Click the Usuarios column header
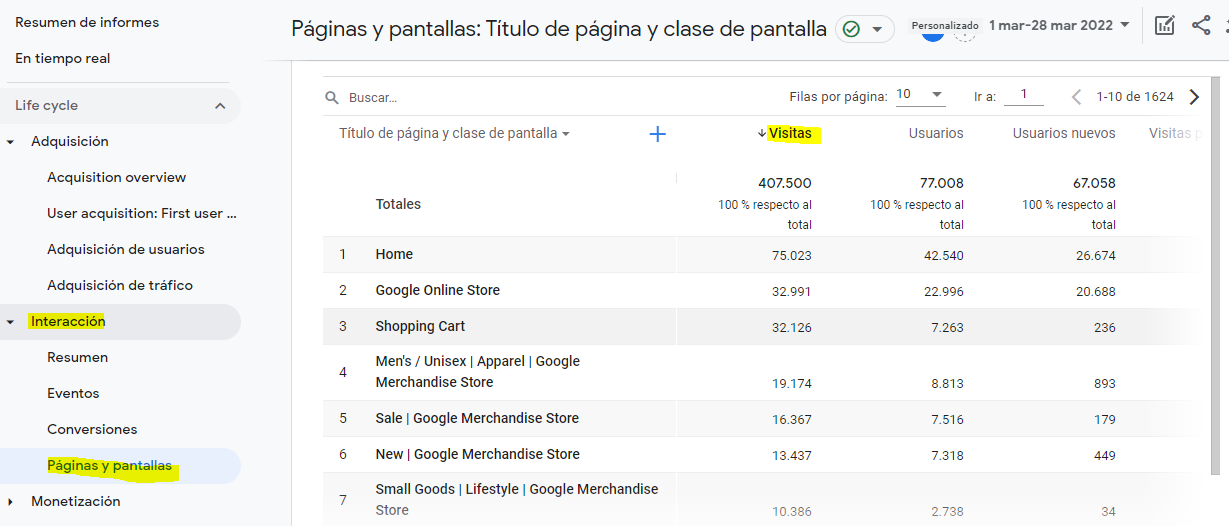Image resolution: width=1229 pixels, height=526 pixels. (935, 134)
